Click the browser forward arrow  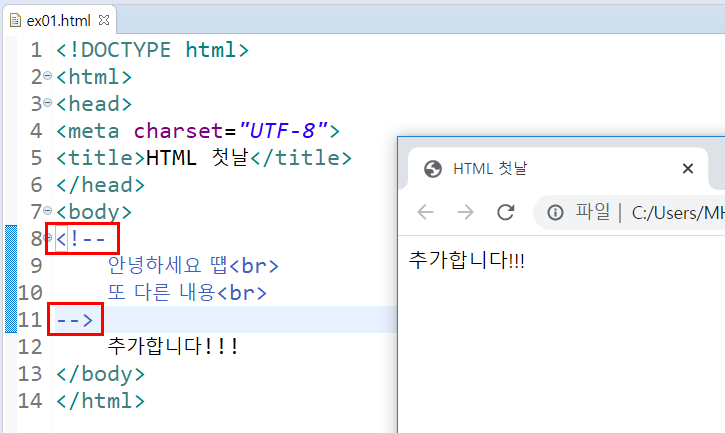click(465, 212)
